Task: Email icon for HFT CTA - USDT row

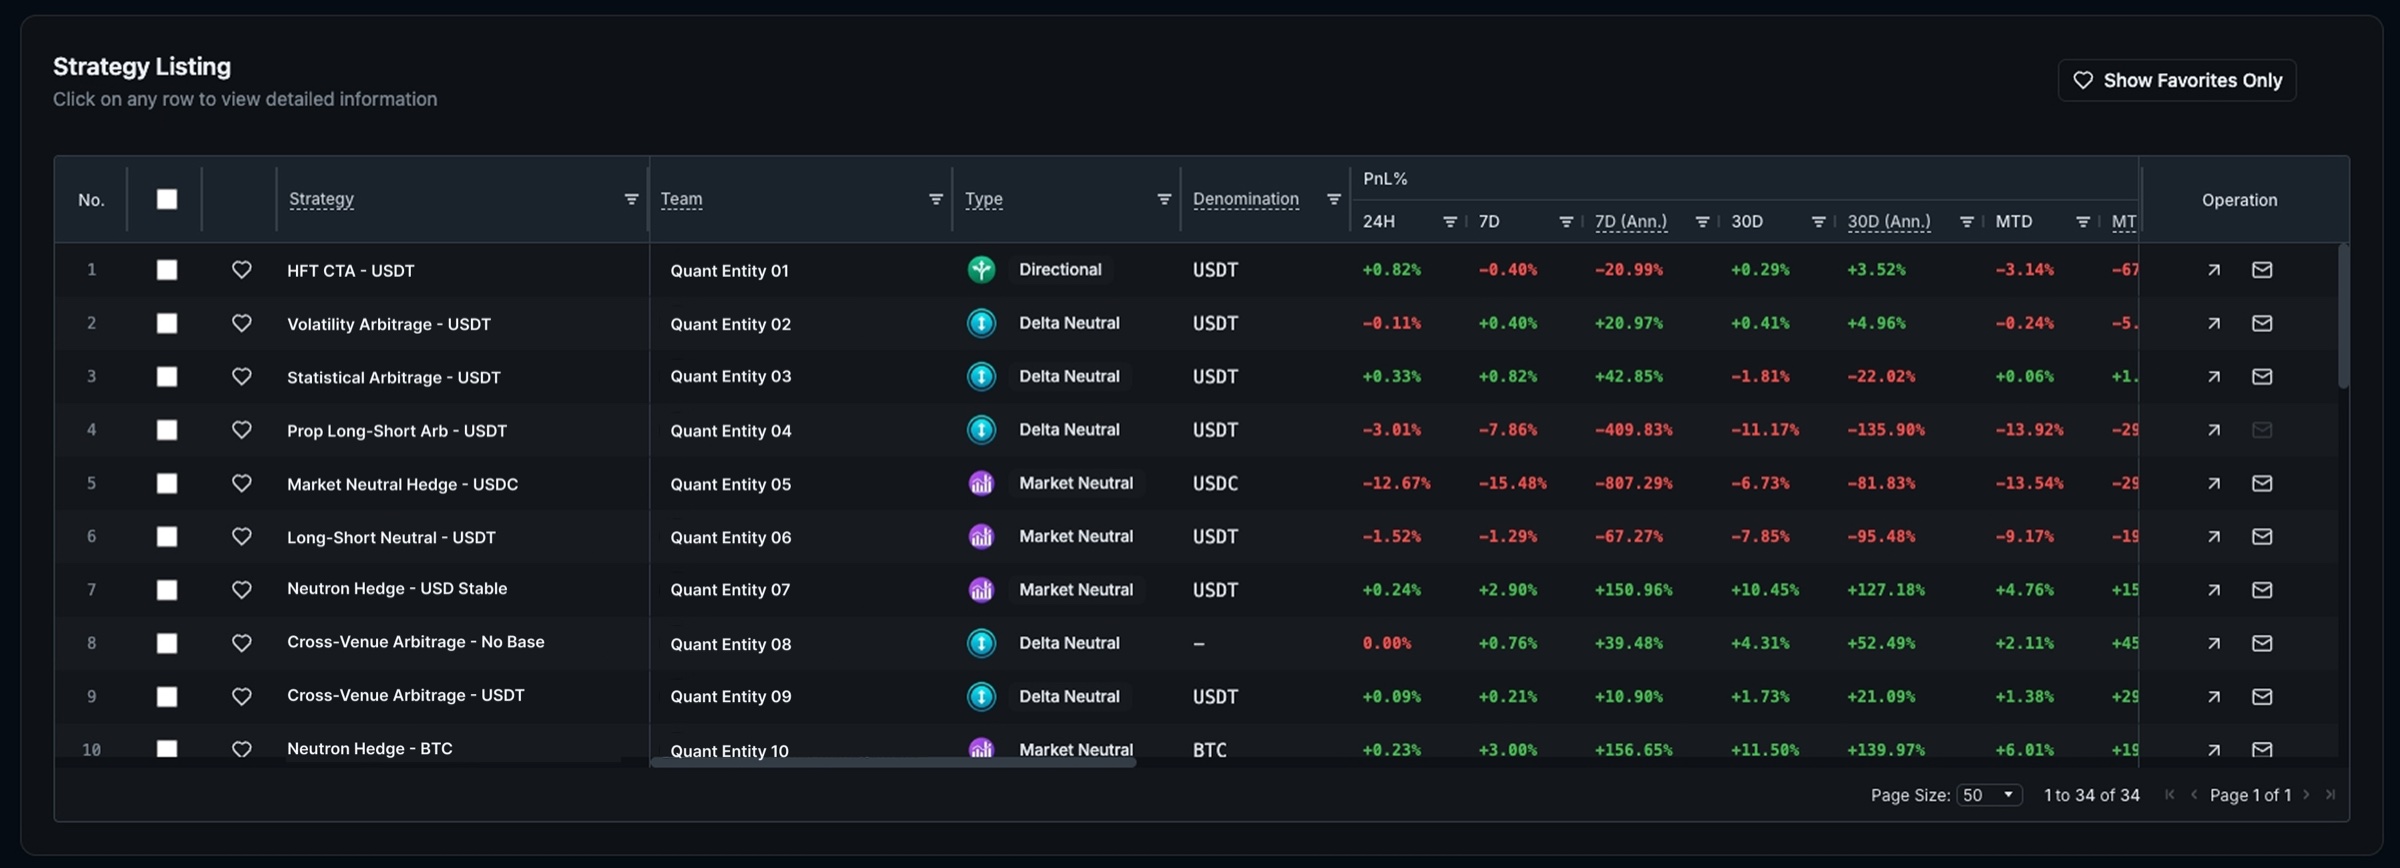Action: (2262, 270)
